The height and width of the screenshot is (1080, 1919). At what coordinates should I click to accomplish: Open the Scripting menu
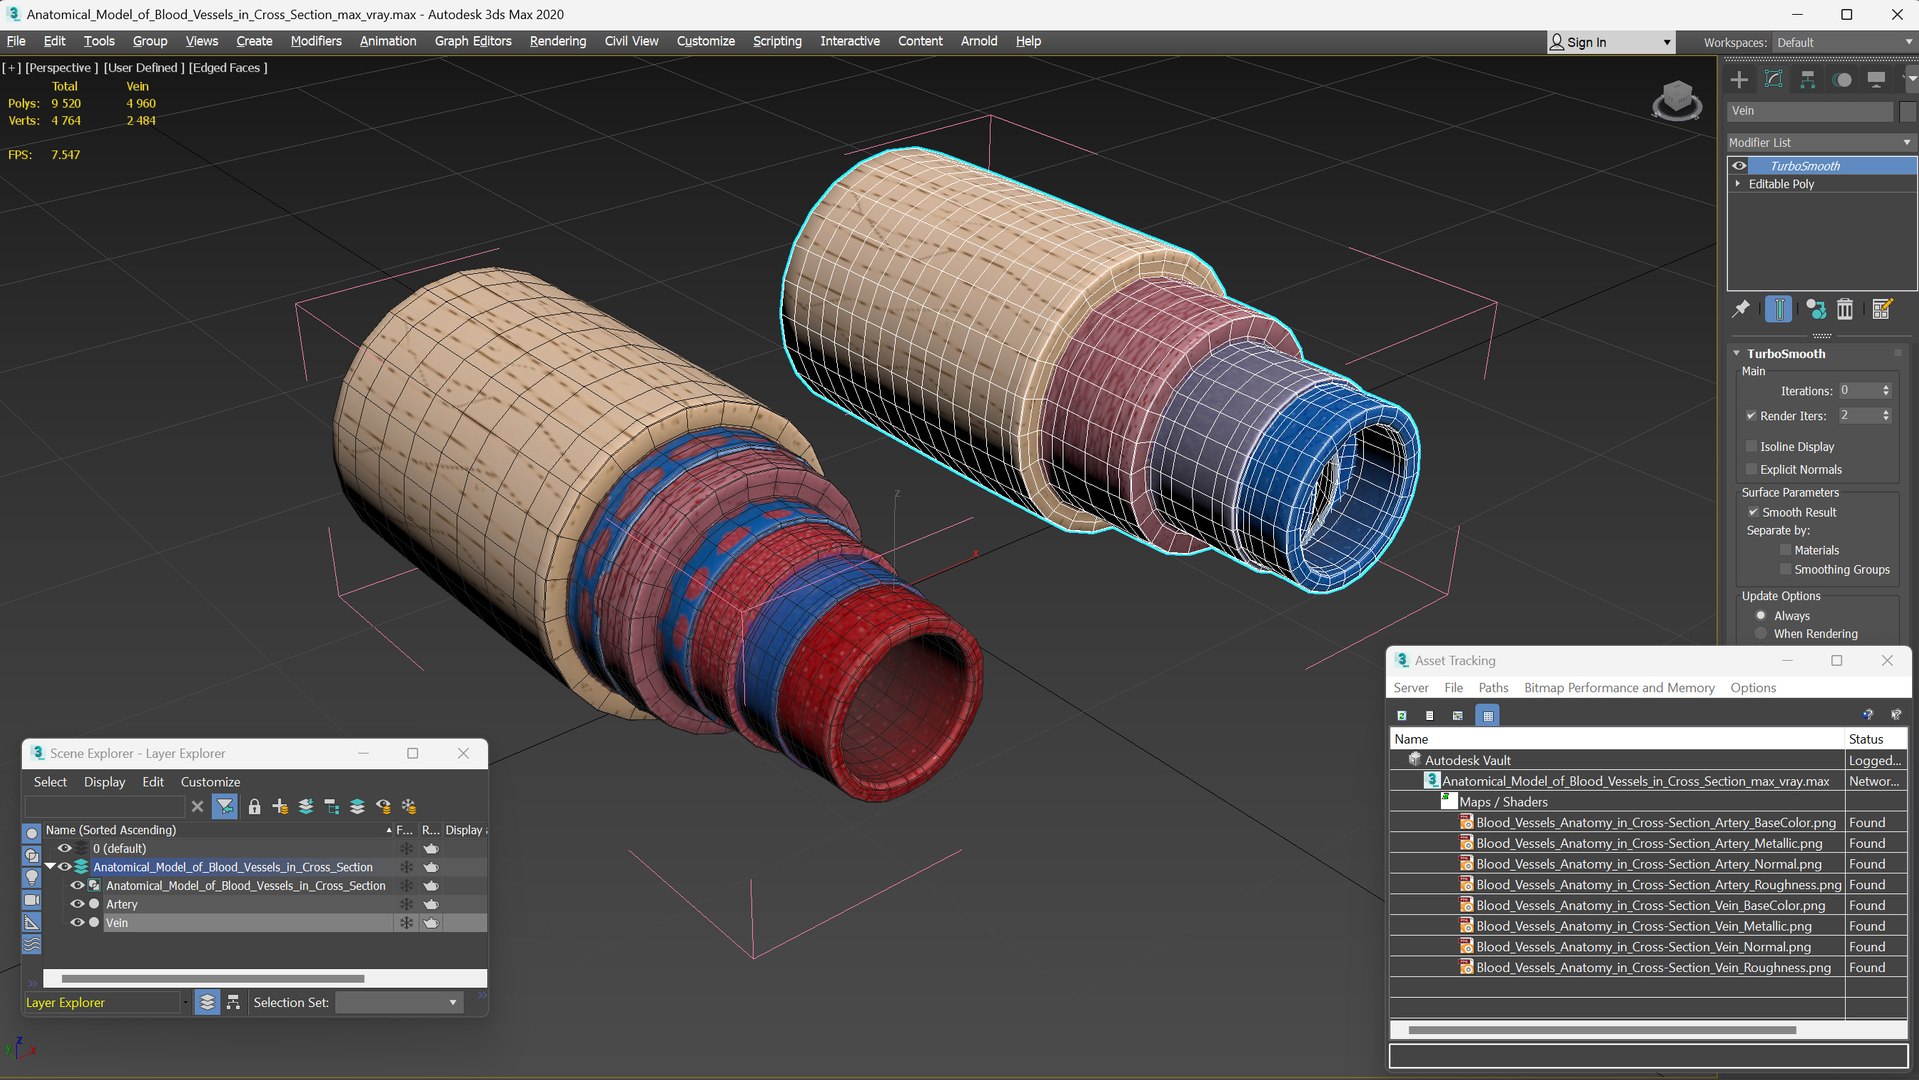[777, 41]
